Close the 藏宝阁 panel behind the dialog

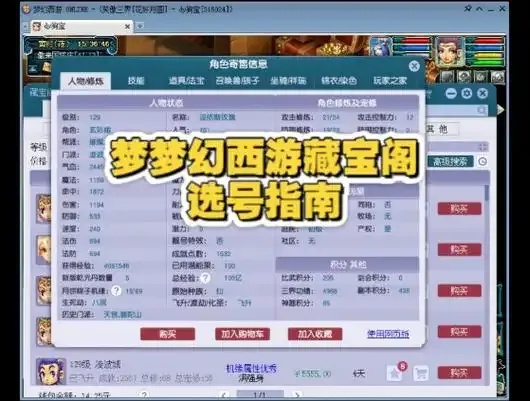coord(483,93)
